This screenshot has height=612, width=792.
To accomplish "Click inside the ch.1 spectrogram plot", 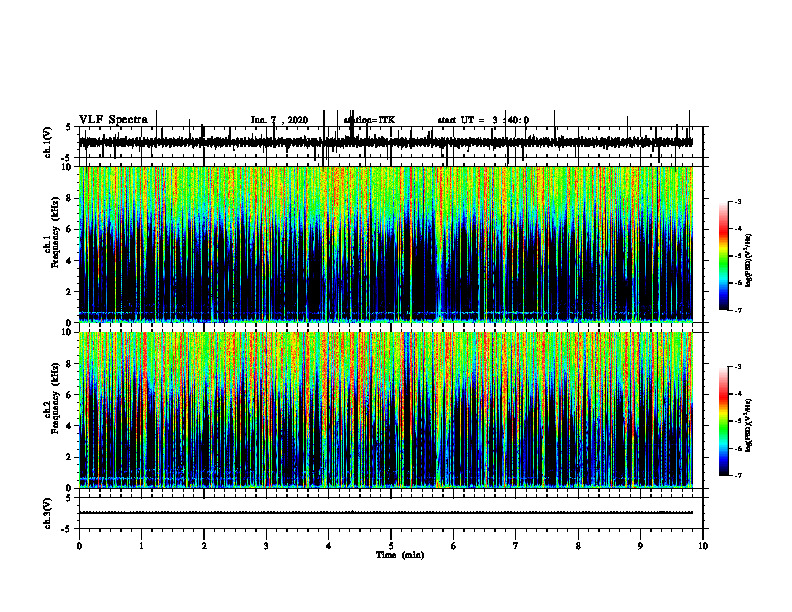I will (x=386, y=244).
